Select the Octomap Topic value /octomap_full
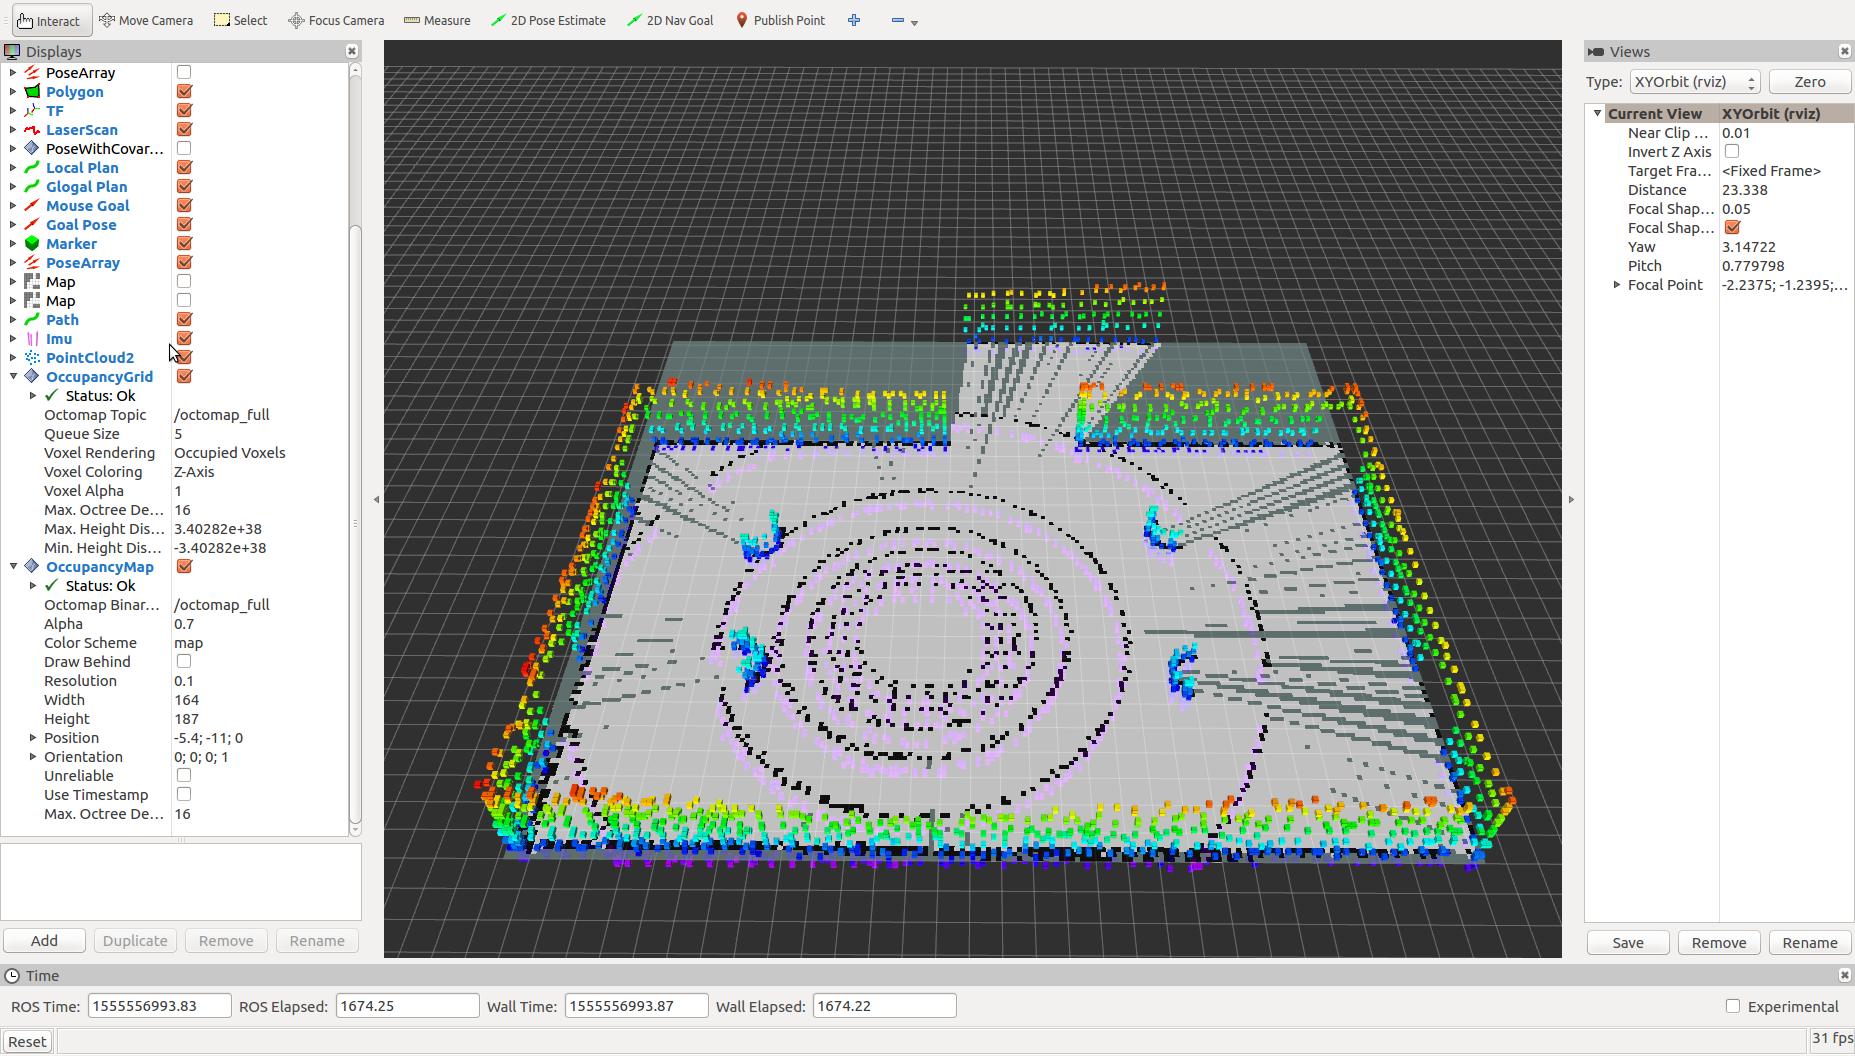Viewport: 1855px width, 1056px height. pyautogui.click(x=221, y=414)
